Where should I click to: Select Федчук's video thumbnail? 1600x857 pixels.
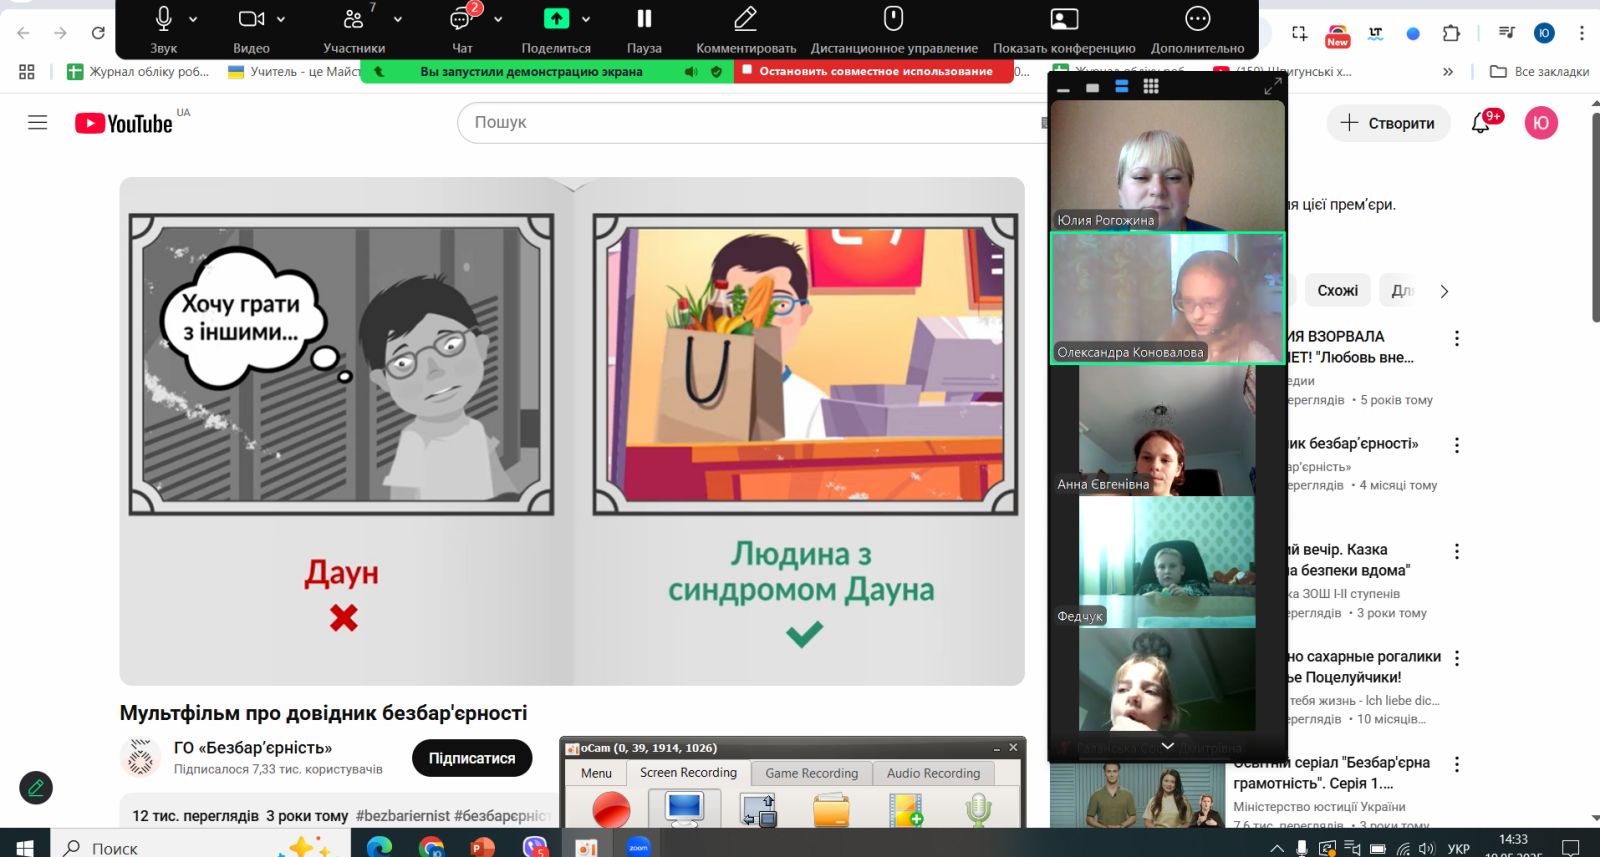pos(1167,562)
